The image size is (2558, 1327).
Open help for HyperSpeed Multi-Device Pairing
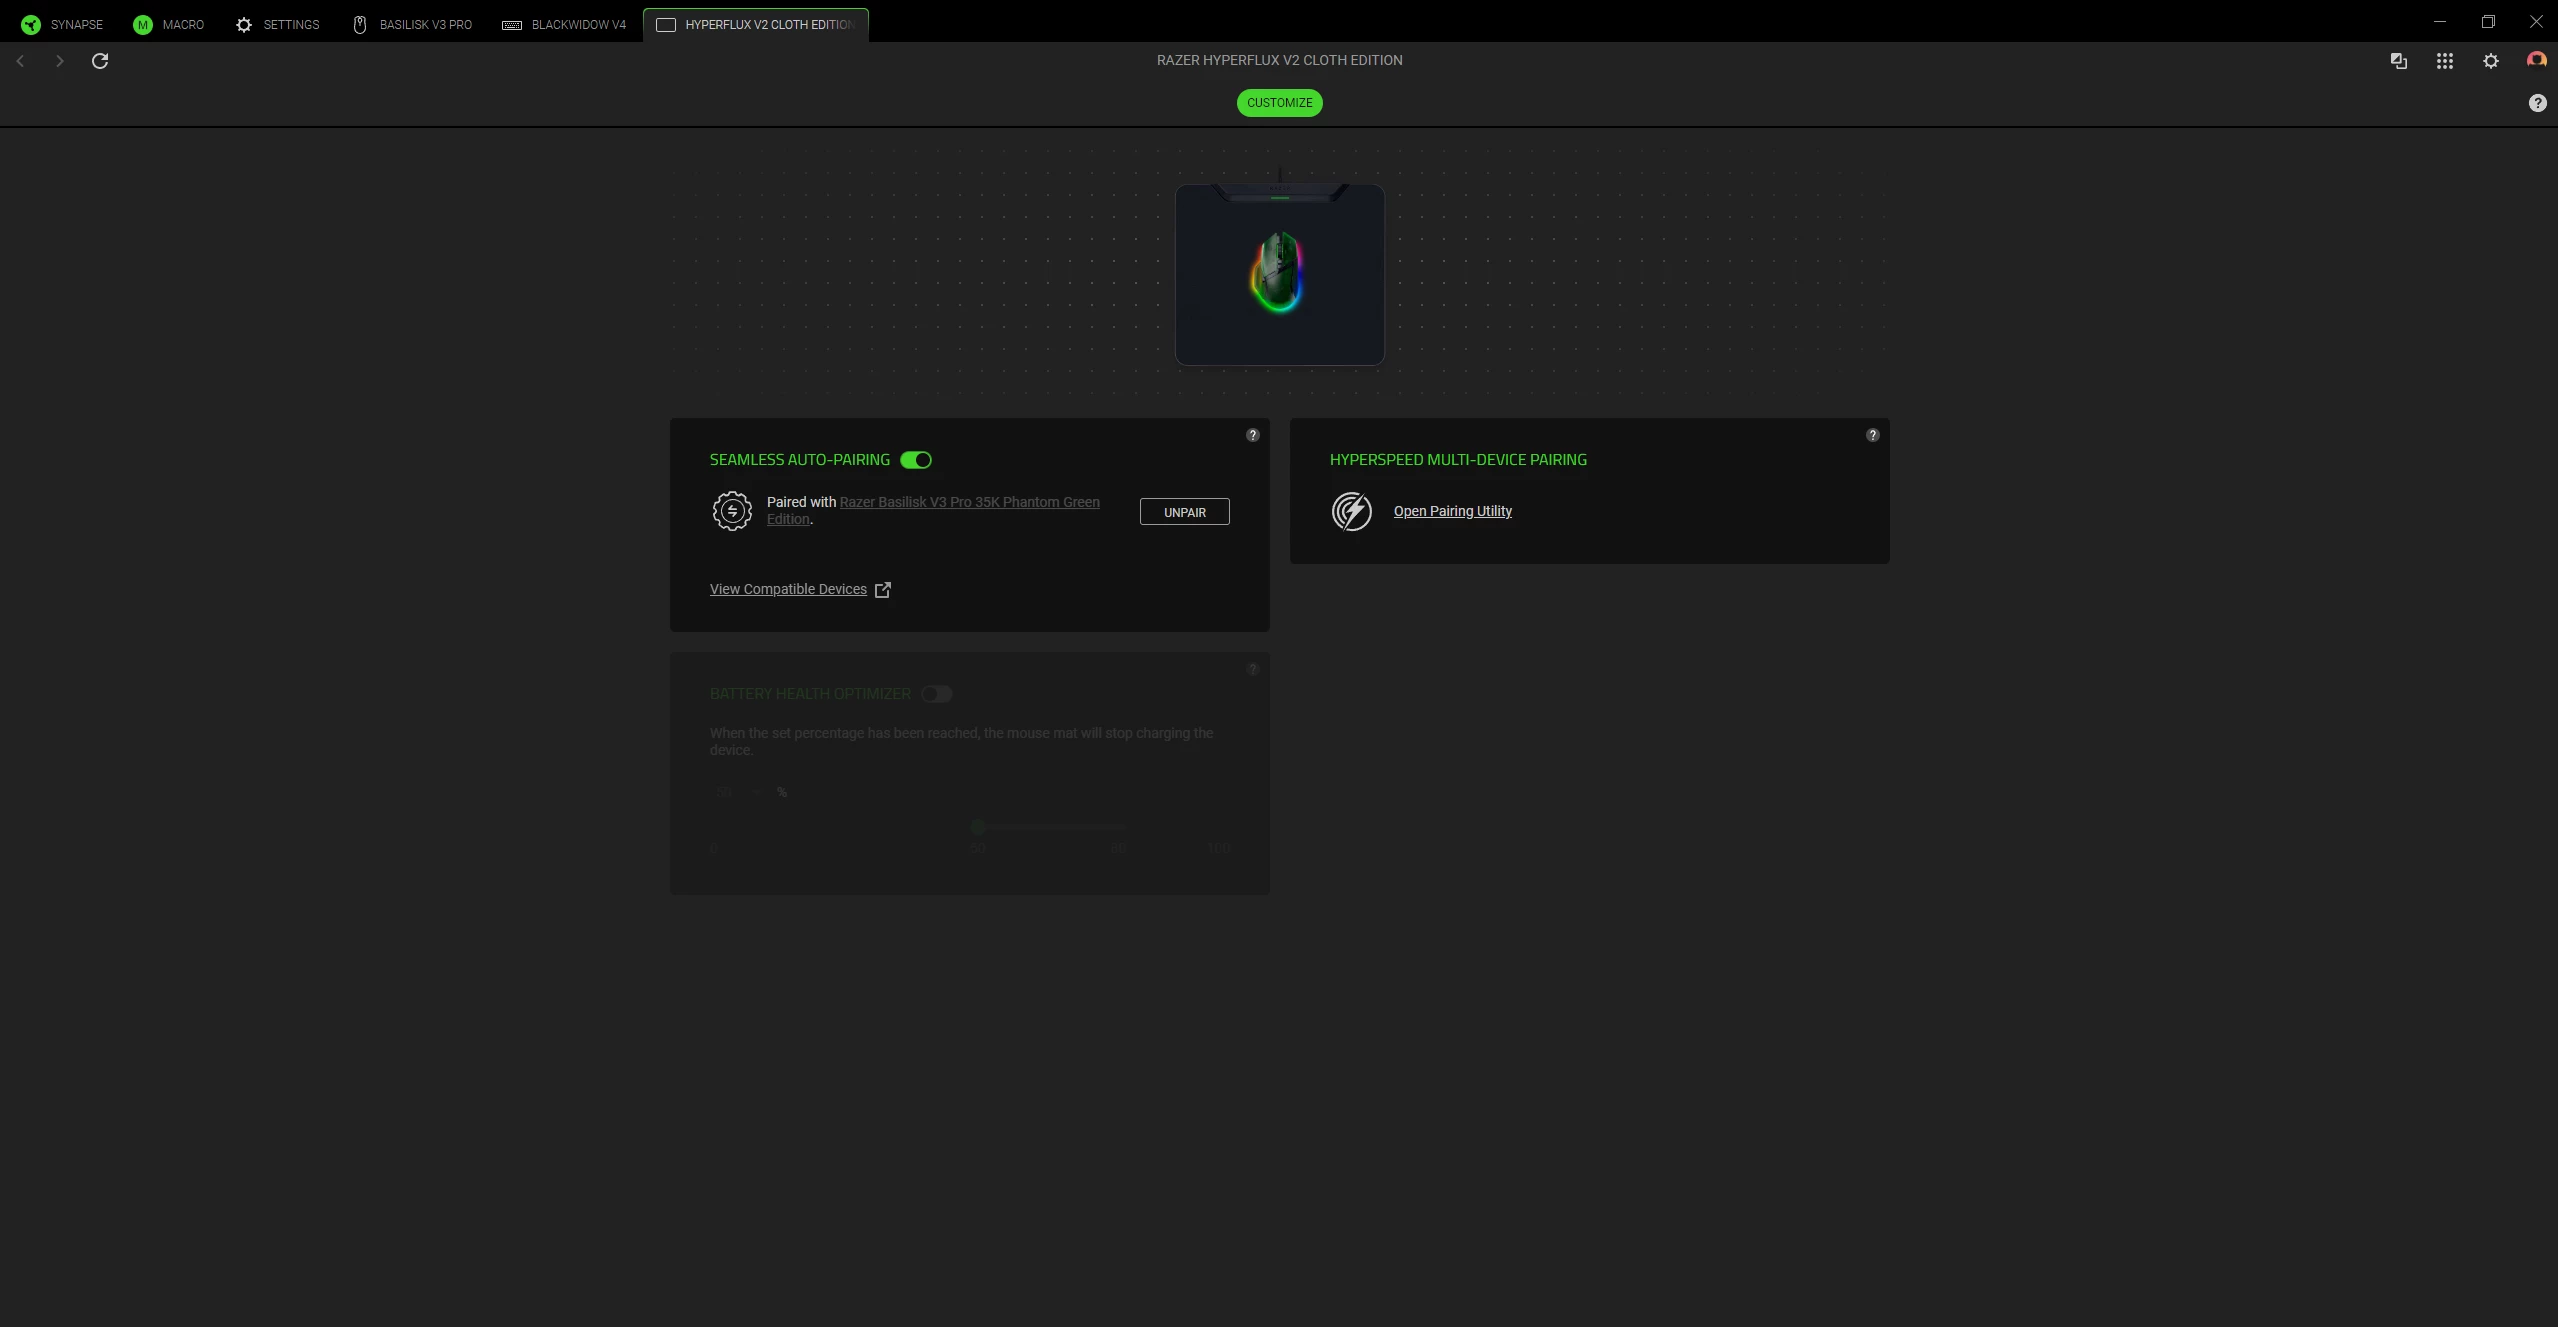1872,435
